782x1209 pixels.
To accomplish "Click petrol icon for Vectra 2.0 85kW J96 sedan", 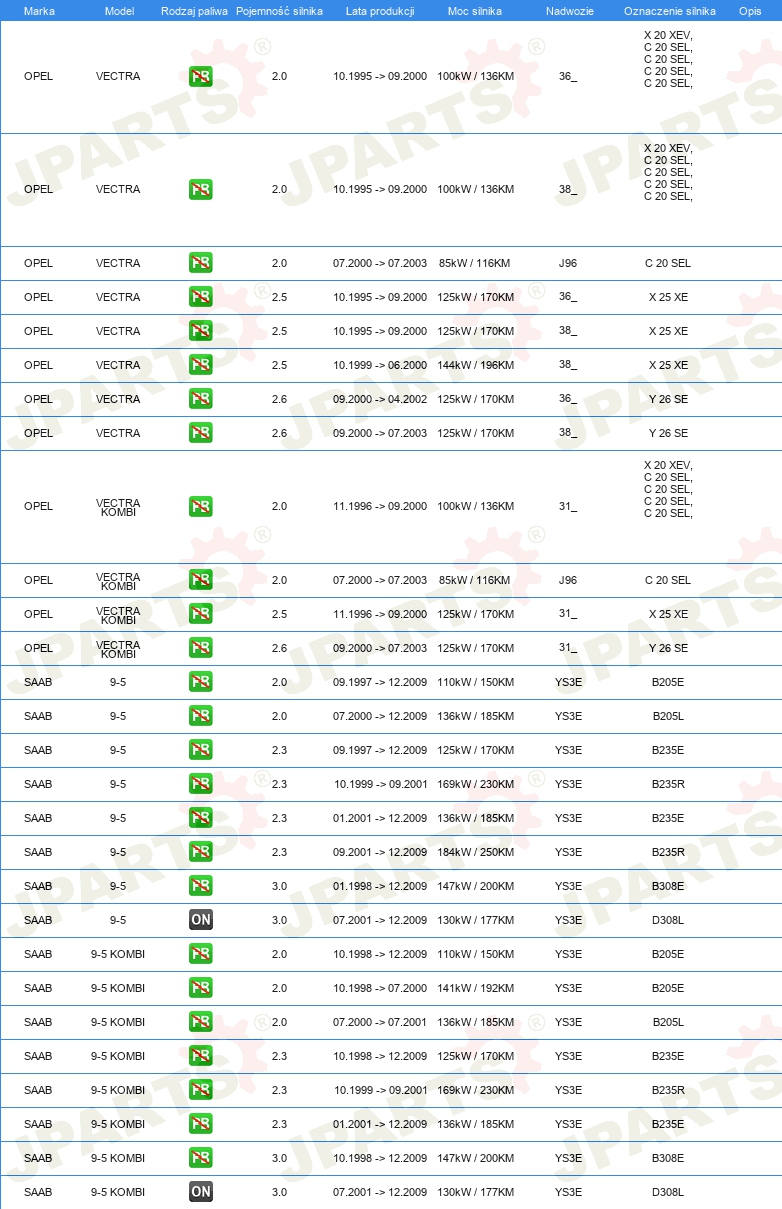I will click(x=201, y=263).
